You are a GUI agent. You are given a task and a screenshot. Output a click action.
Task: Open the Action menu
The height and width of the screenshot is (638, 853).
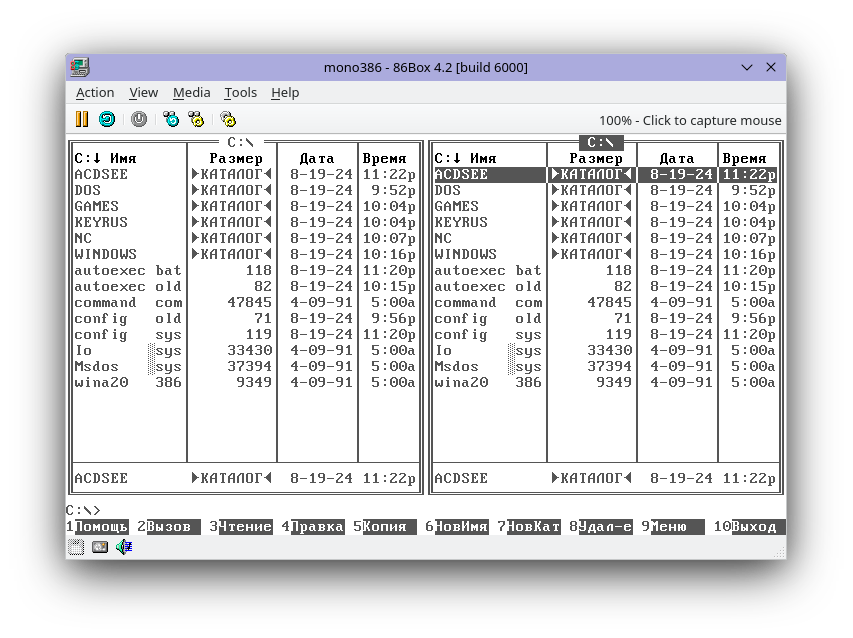coord(95,93)
